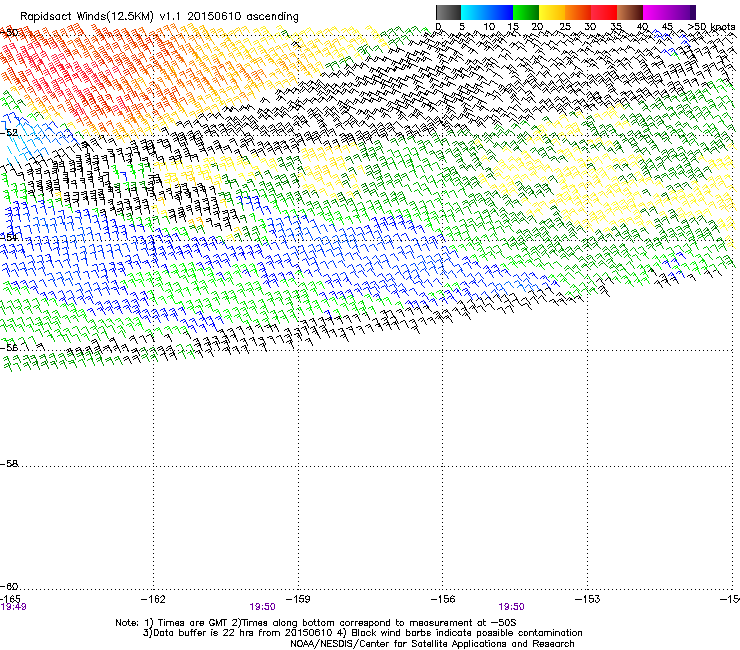The height and width of the screenshot is (650, 740).
Task: Select the -58 latitude axis label
Action: [x=8, y=464]
